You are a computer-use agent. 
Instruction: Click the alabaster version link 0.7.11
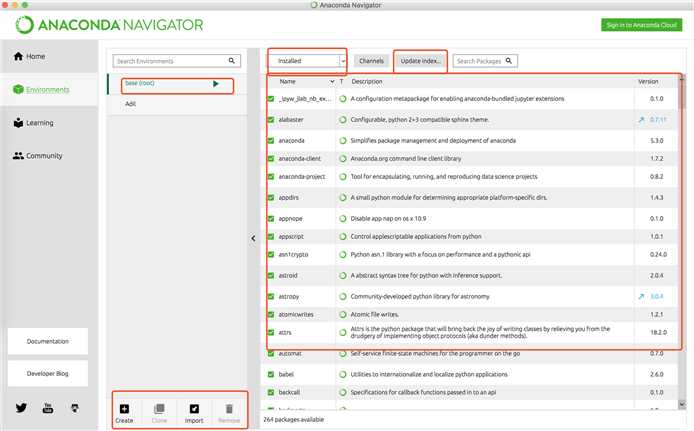(x=658, y=119)
